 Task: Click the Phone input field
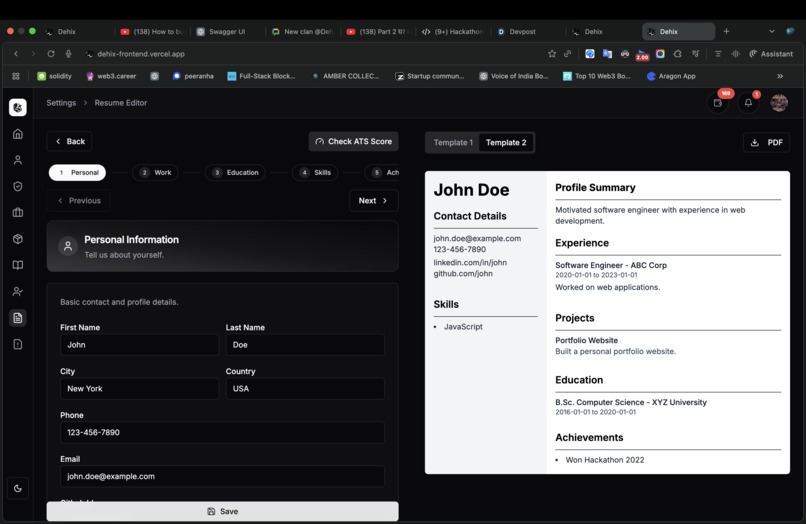click(222, 432)
